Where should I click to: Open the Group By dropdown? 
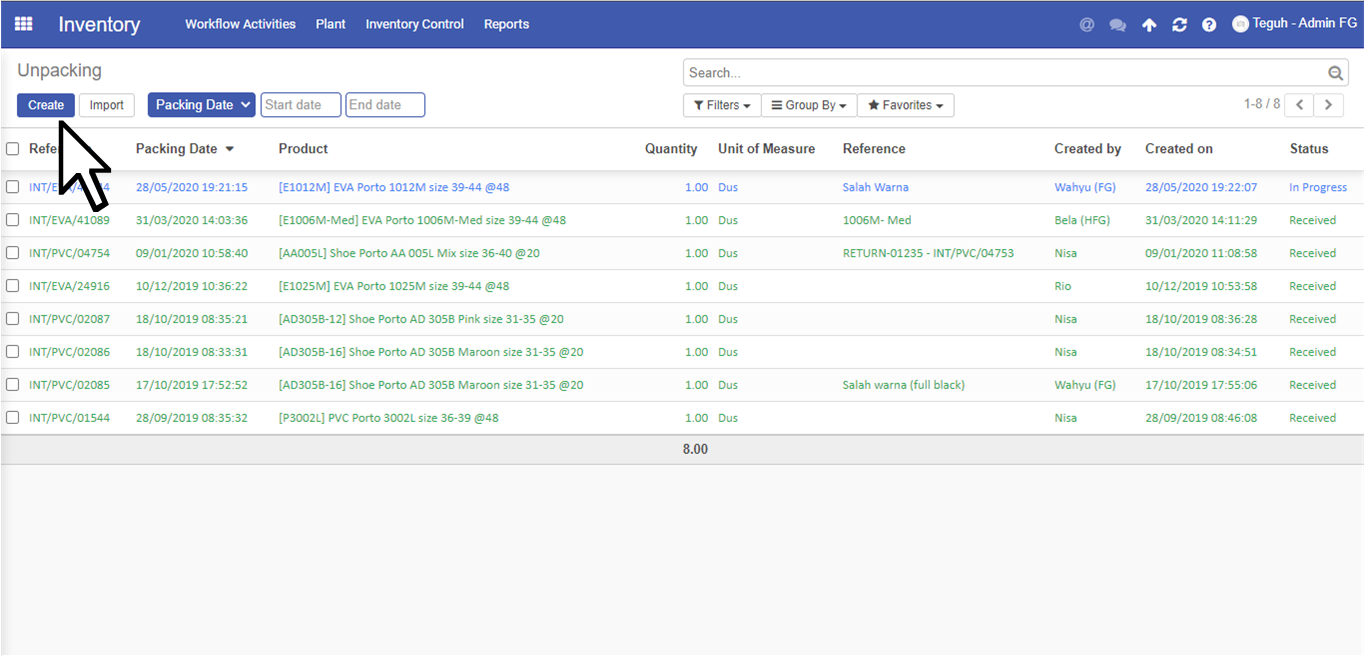[x=809, y=105]
